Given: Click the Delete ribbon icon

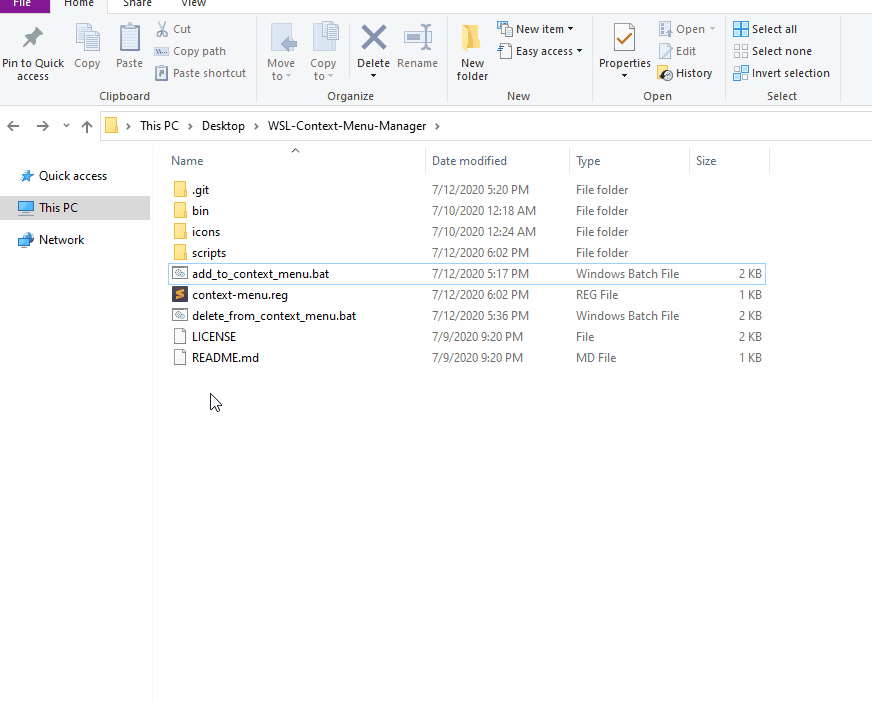Looking at the screenshot, I should point(374,38).
